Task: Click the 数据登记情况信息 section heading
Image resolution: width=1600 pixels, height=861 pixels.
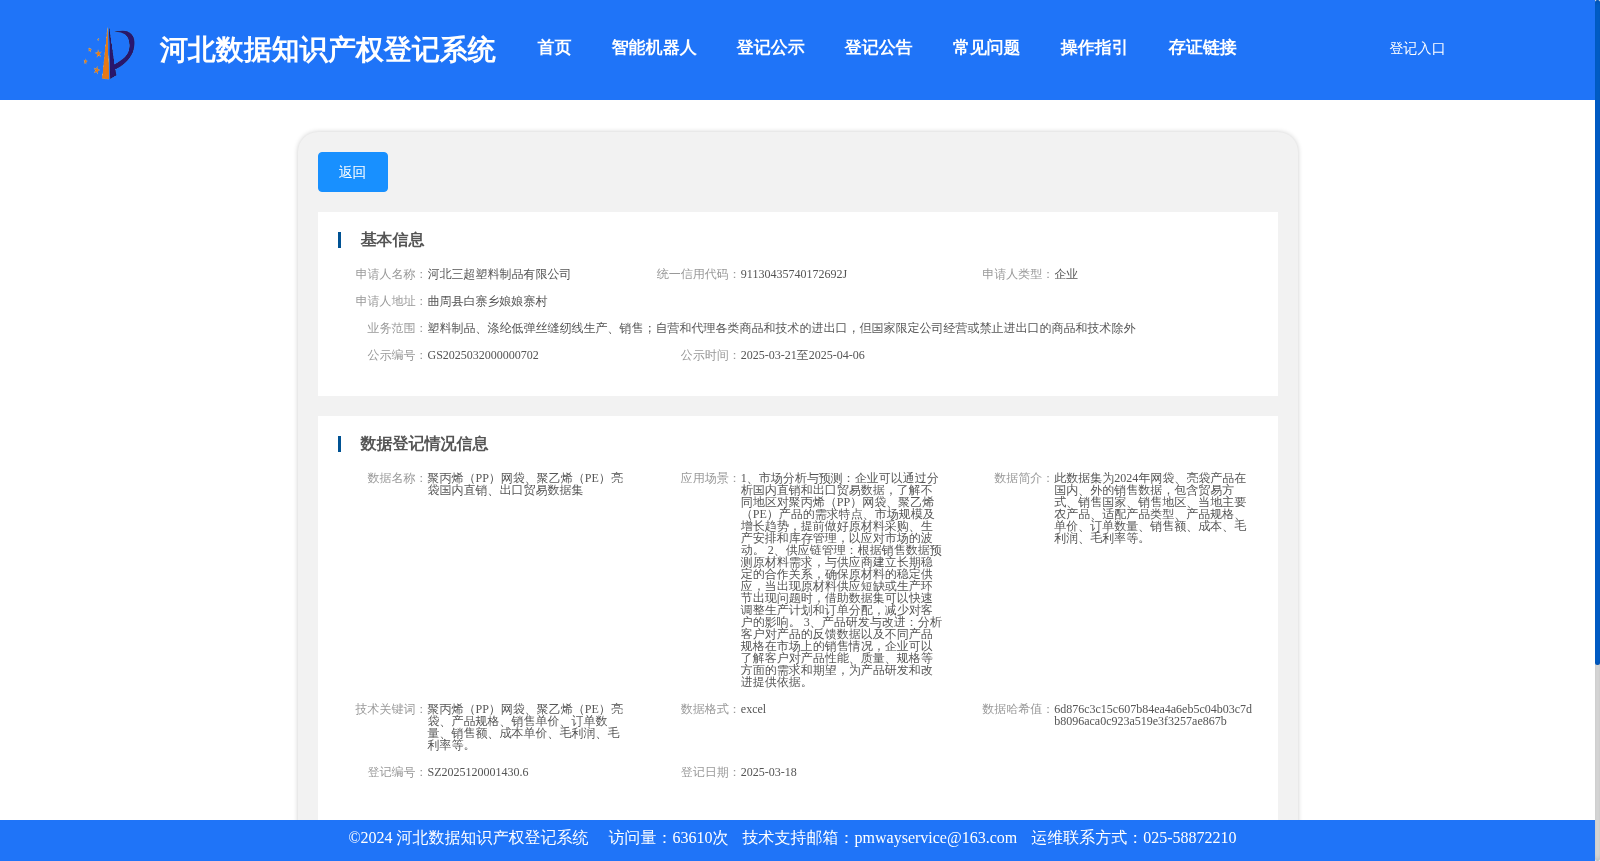Action: pyautogui.click(x=424, y=444)
